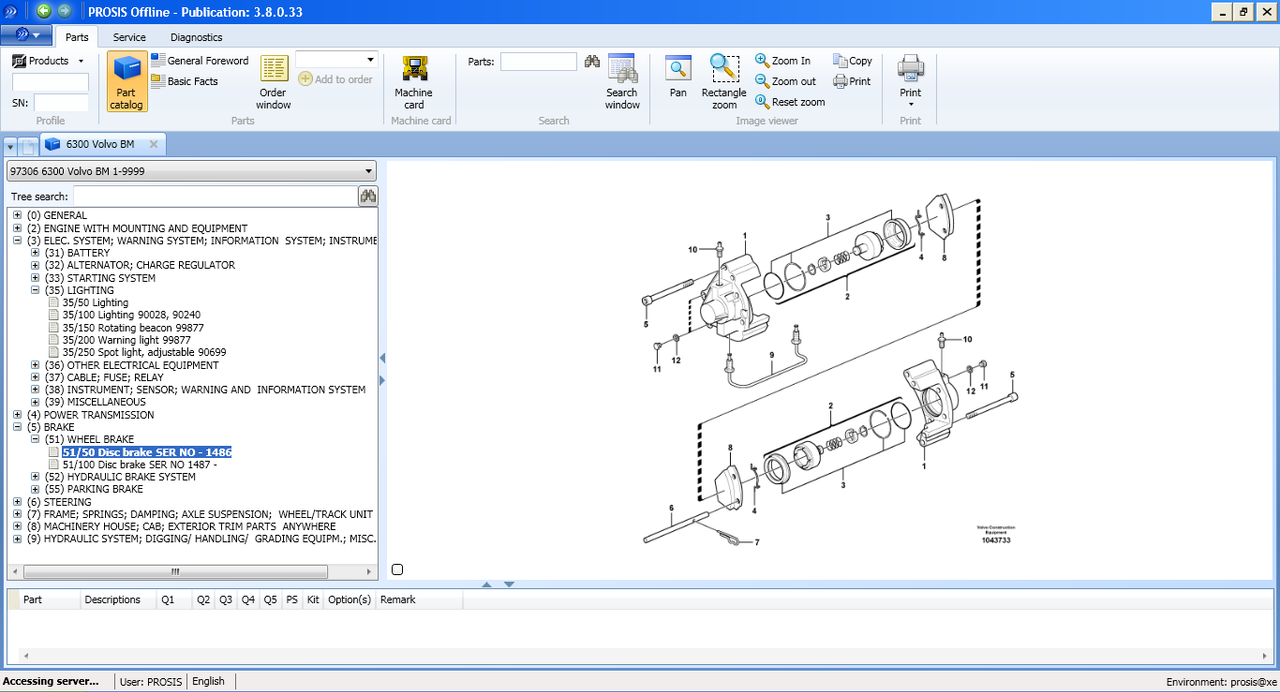This screenshot has width=1280, height=692.
Task: Open the 97306 6300 Volvo BM model dropdown
Action: pyautogui.click(x=191, y=171)
